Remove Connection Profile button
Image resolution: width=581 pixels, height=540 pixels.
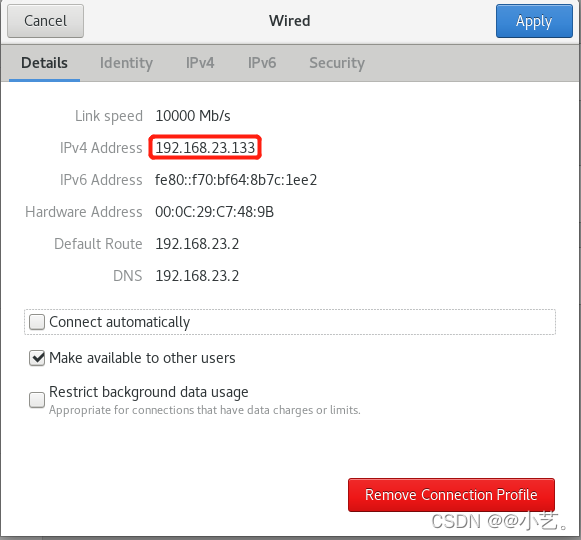[451, 495]
